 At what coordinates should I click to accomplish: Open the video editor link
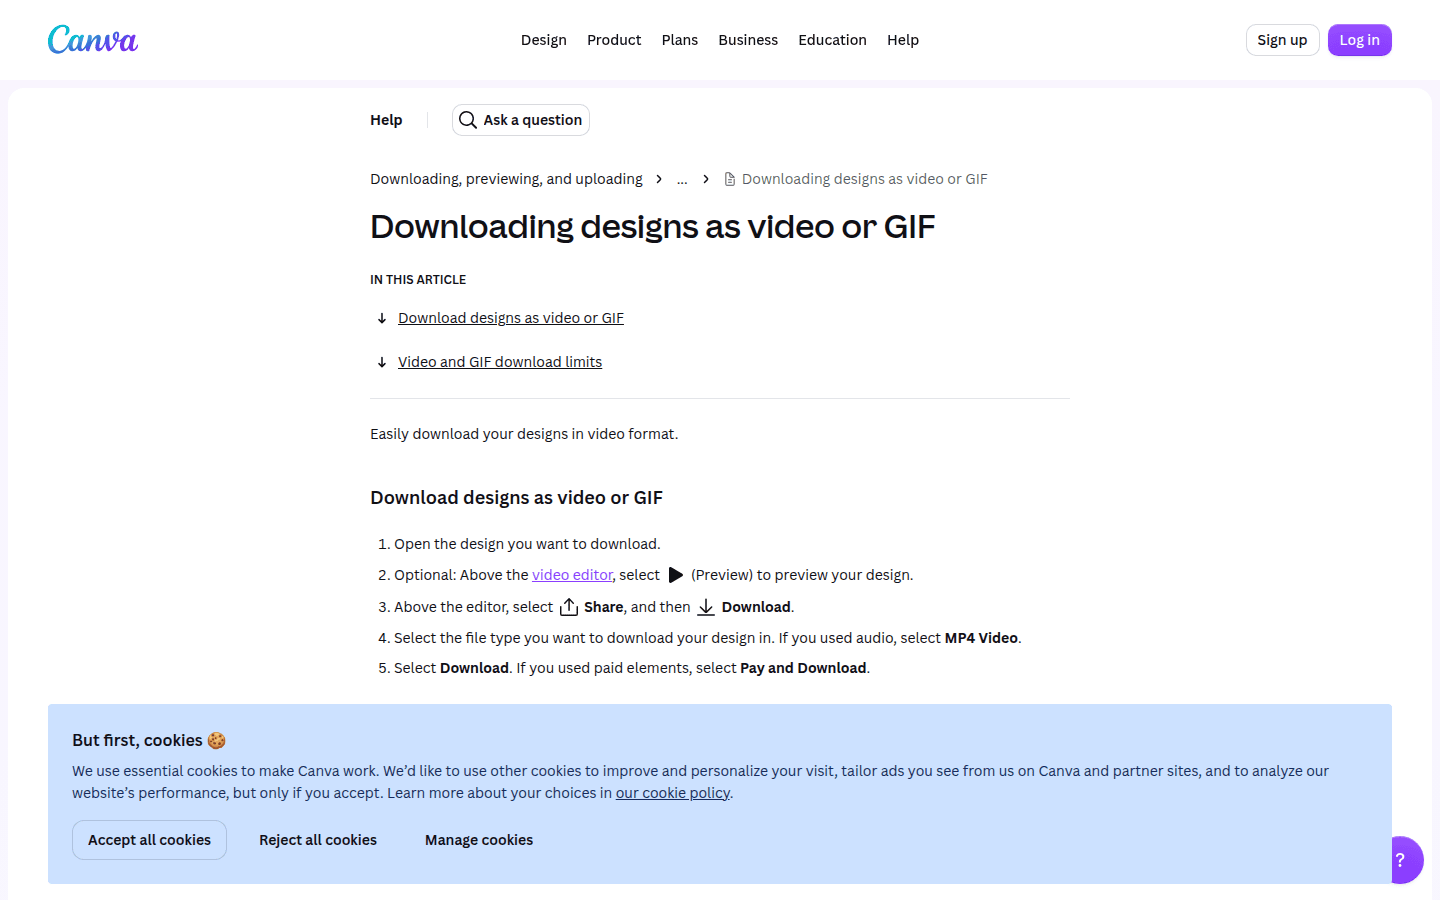[572, 575]
